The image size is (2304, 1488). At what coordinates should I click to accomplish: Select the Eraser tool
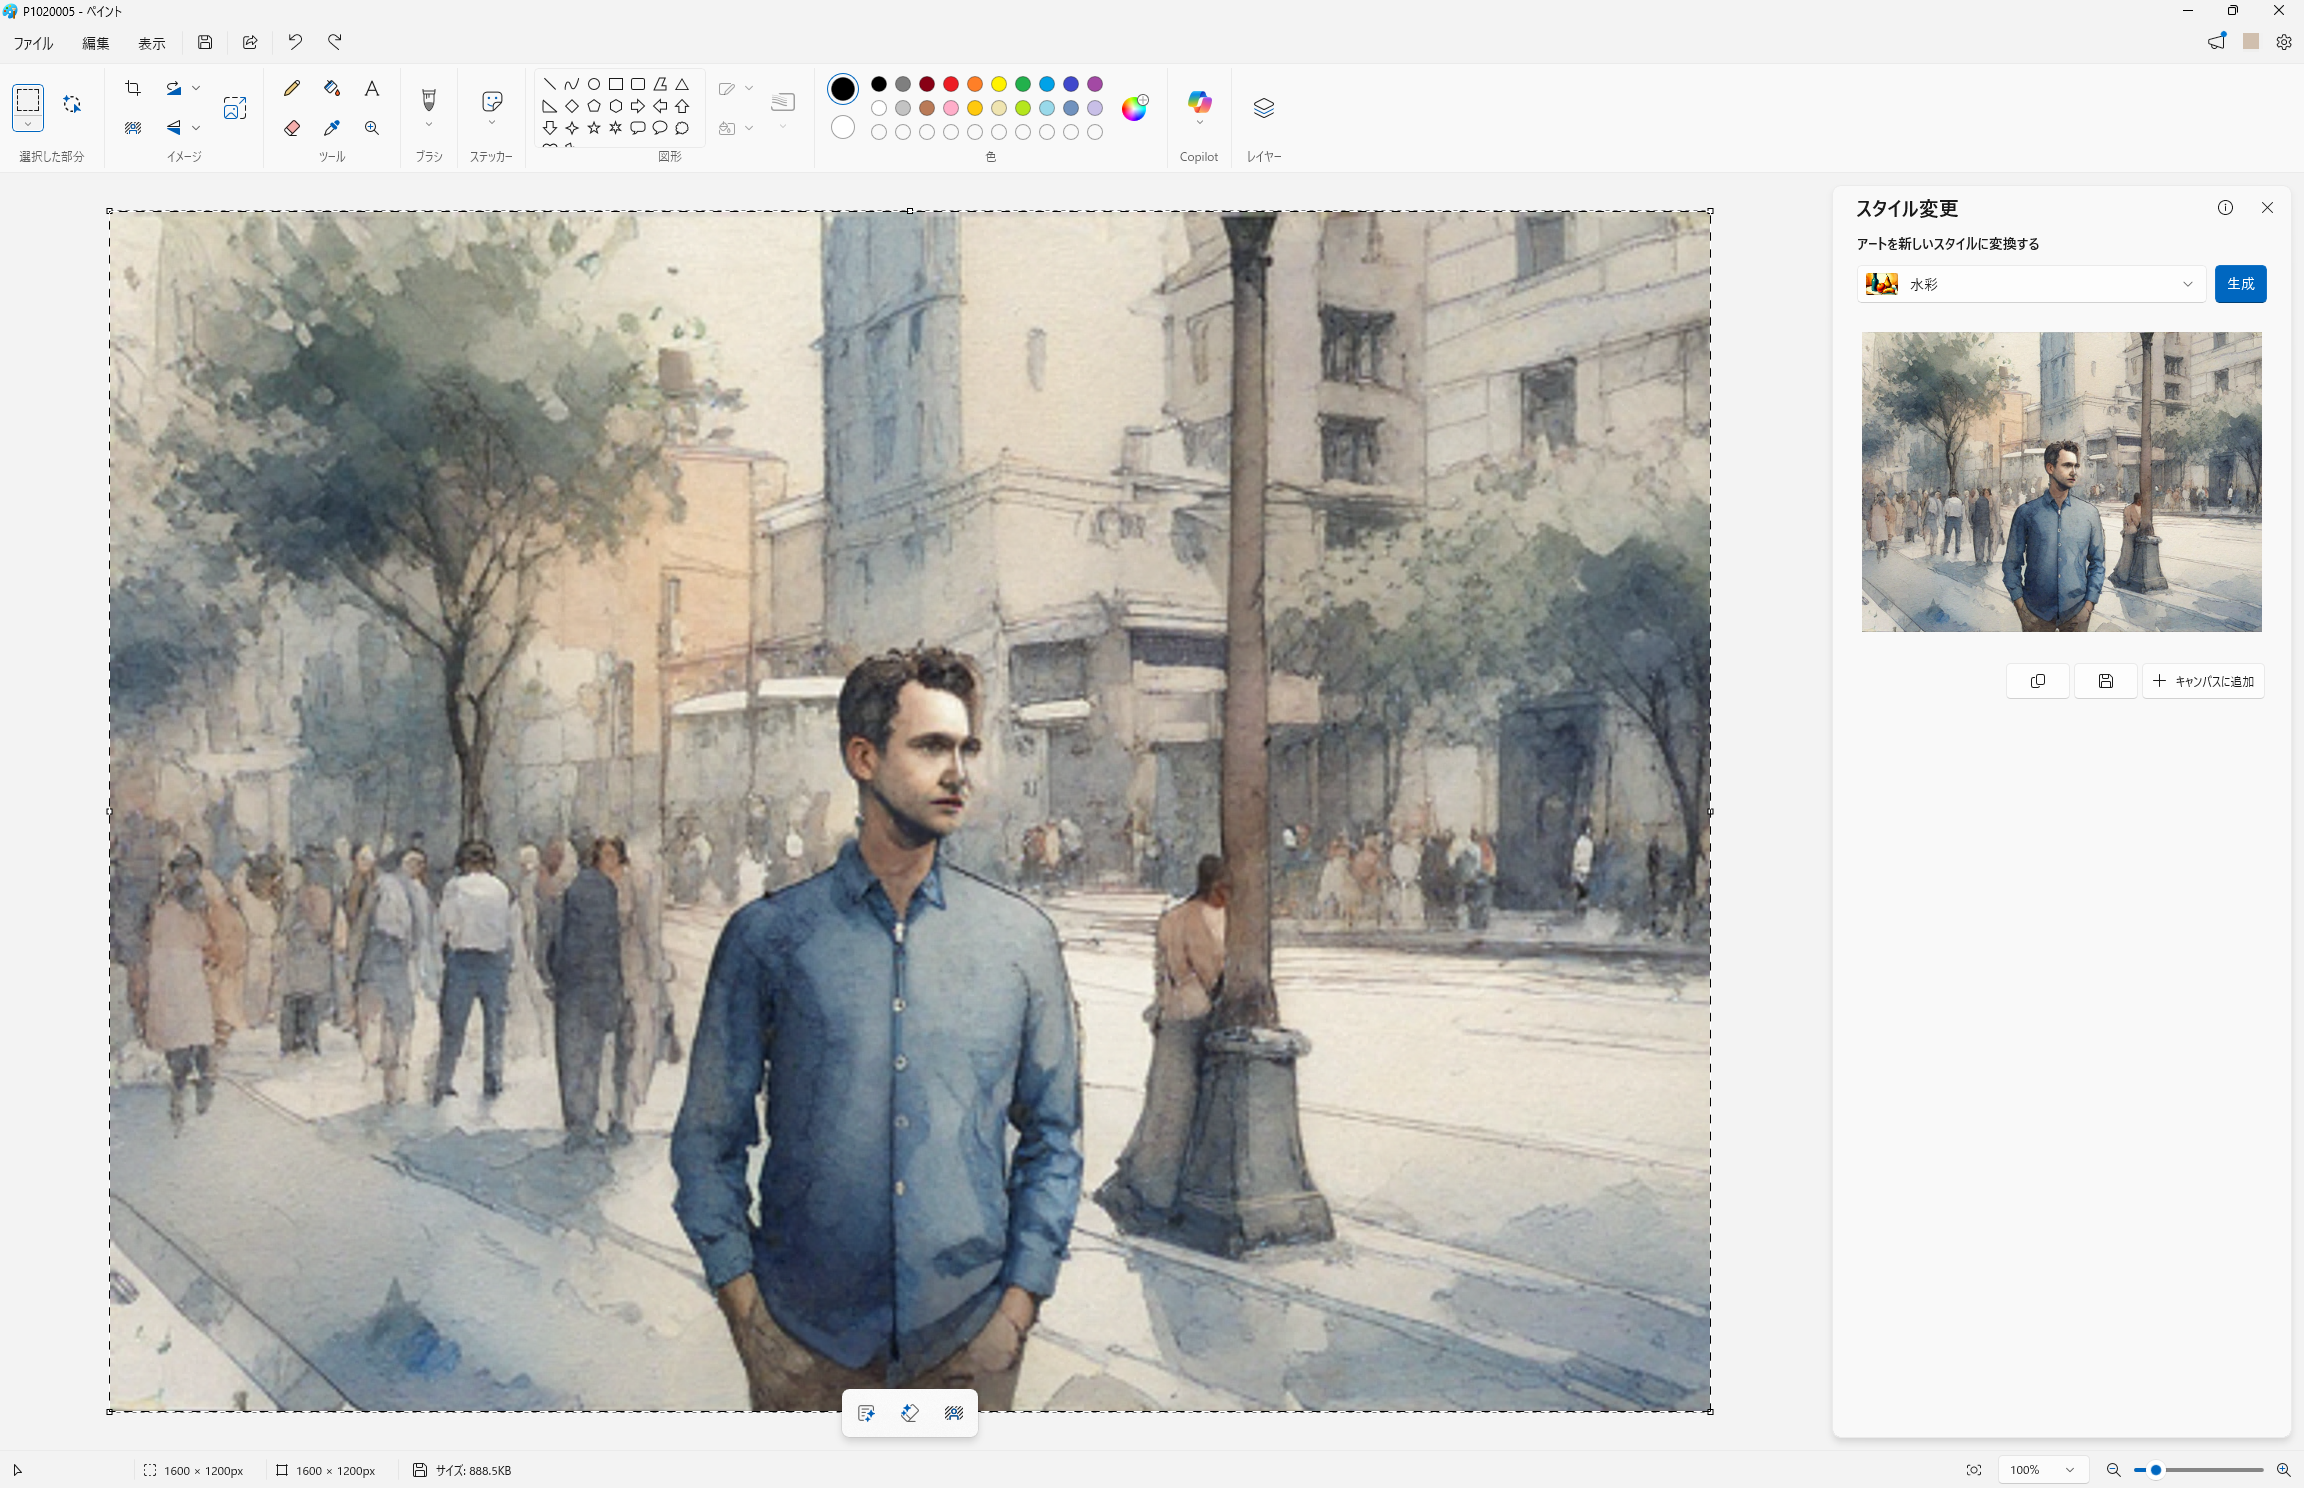point(291,128)
